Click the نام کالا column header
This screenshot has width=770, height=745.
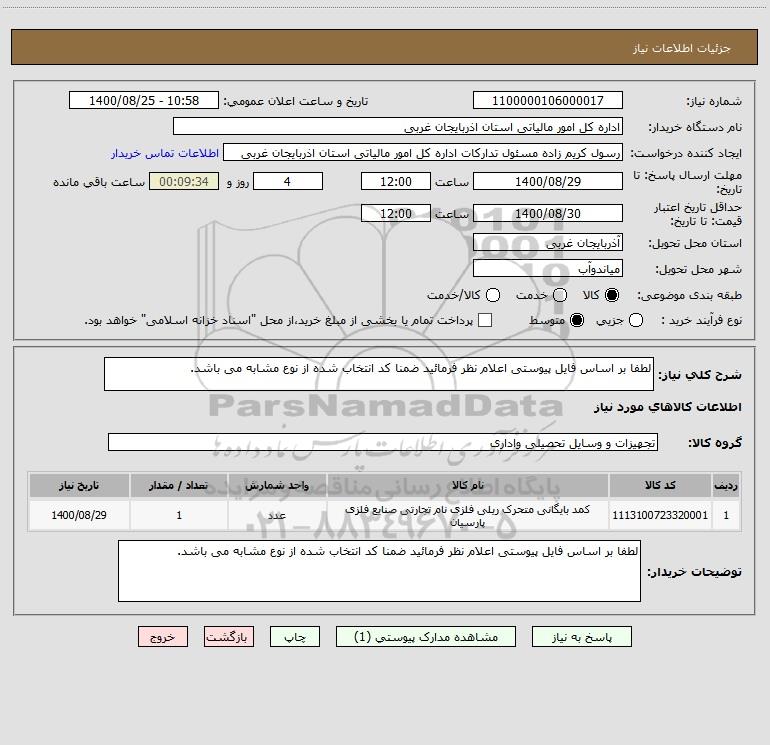(468, 486)
